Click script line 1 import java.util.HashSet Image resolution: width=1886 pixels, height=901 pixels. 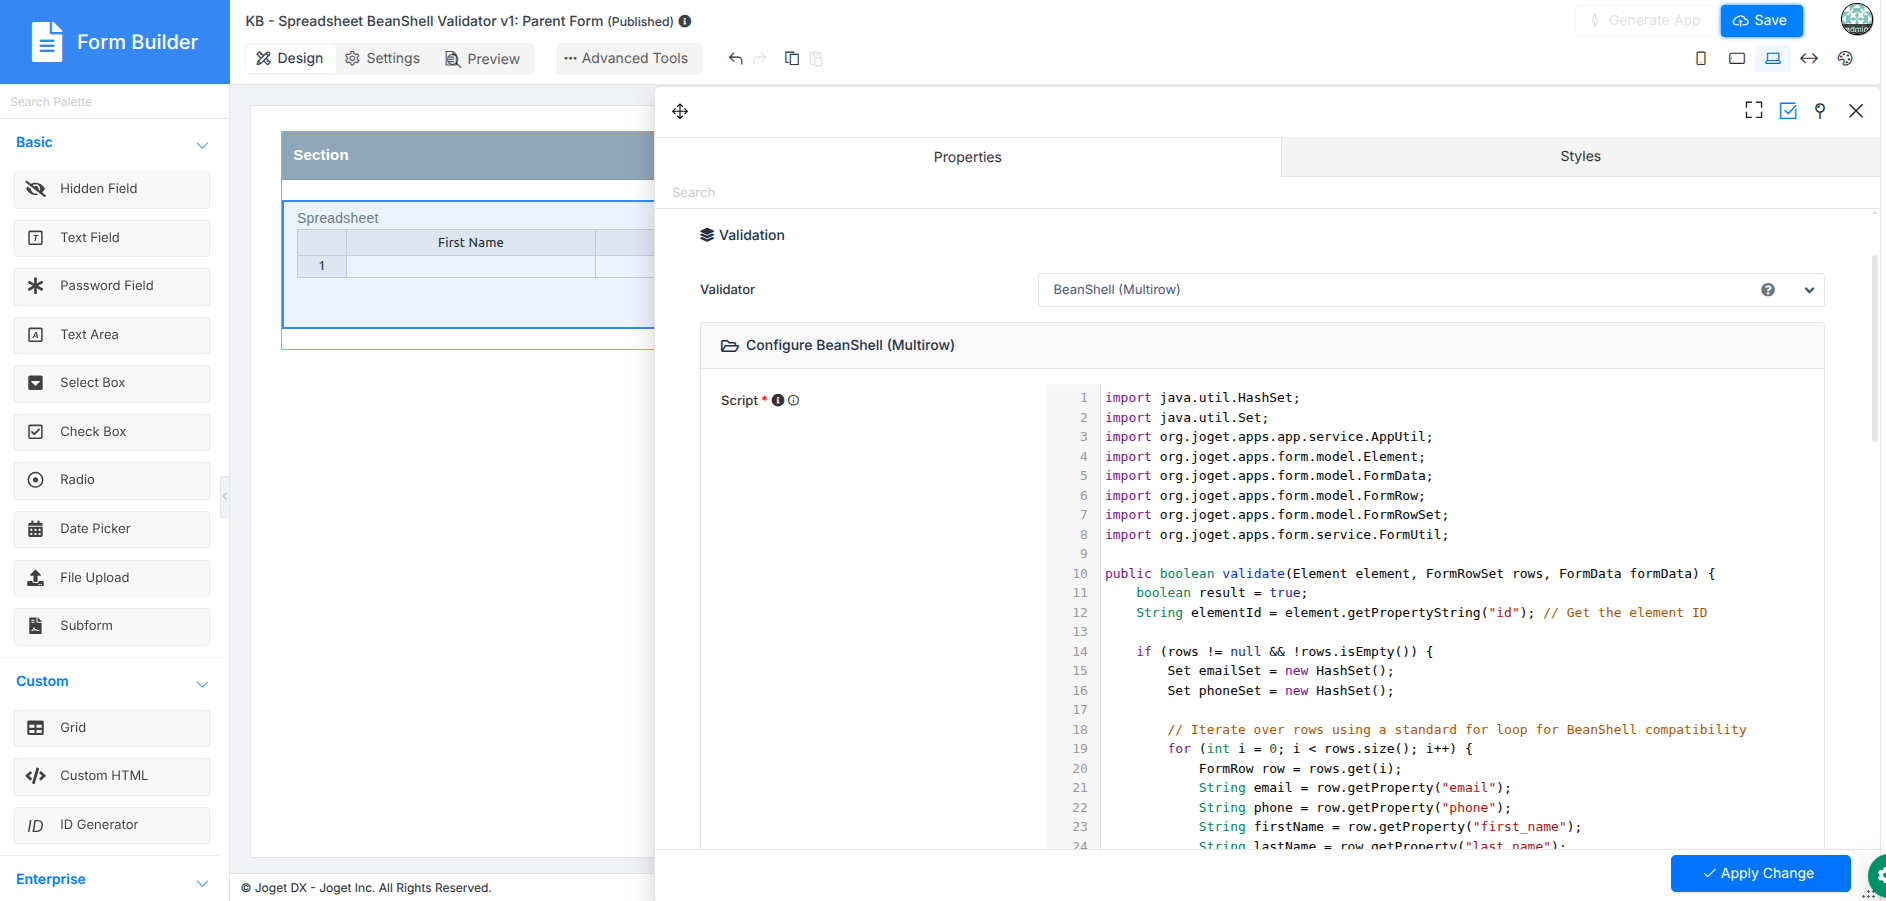pos(1202,398)
